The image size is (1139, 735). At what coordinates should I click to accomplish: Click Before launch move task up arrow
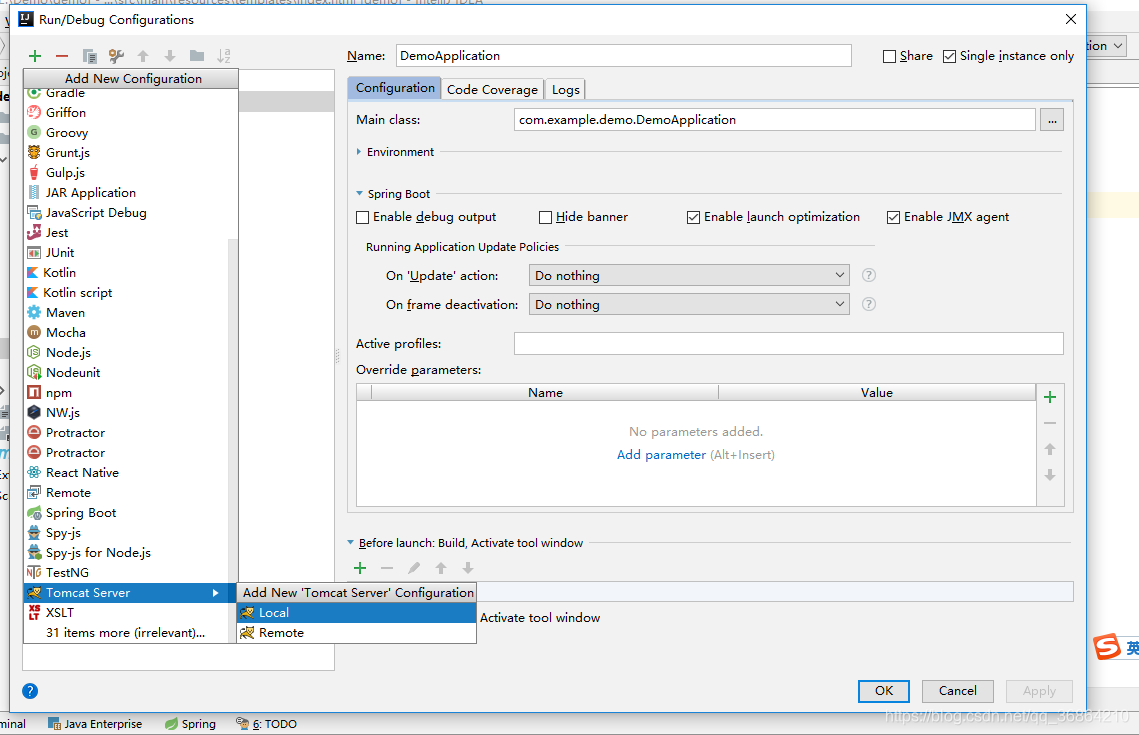[x=441, y=568]
